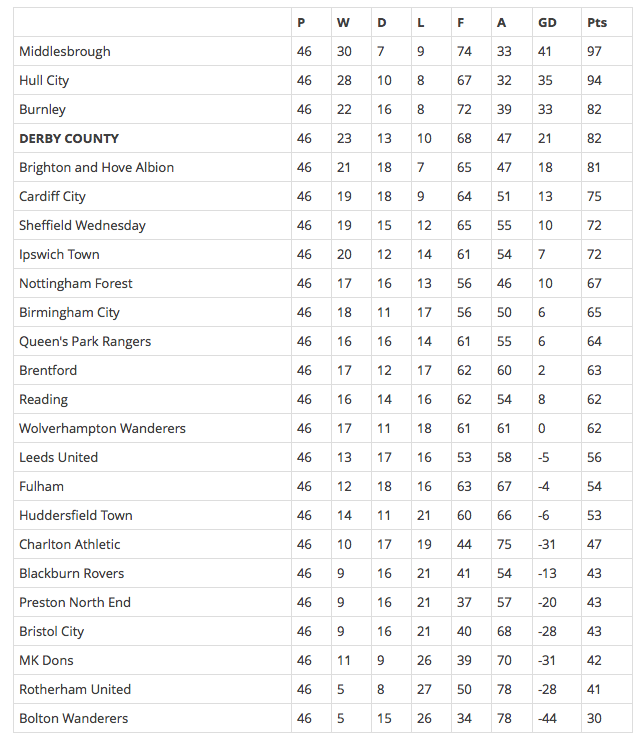This screenshot has width=641, height=745.
Task: Click Charlton Athletic team name
Action: coord(69,544)
